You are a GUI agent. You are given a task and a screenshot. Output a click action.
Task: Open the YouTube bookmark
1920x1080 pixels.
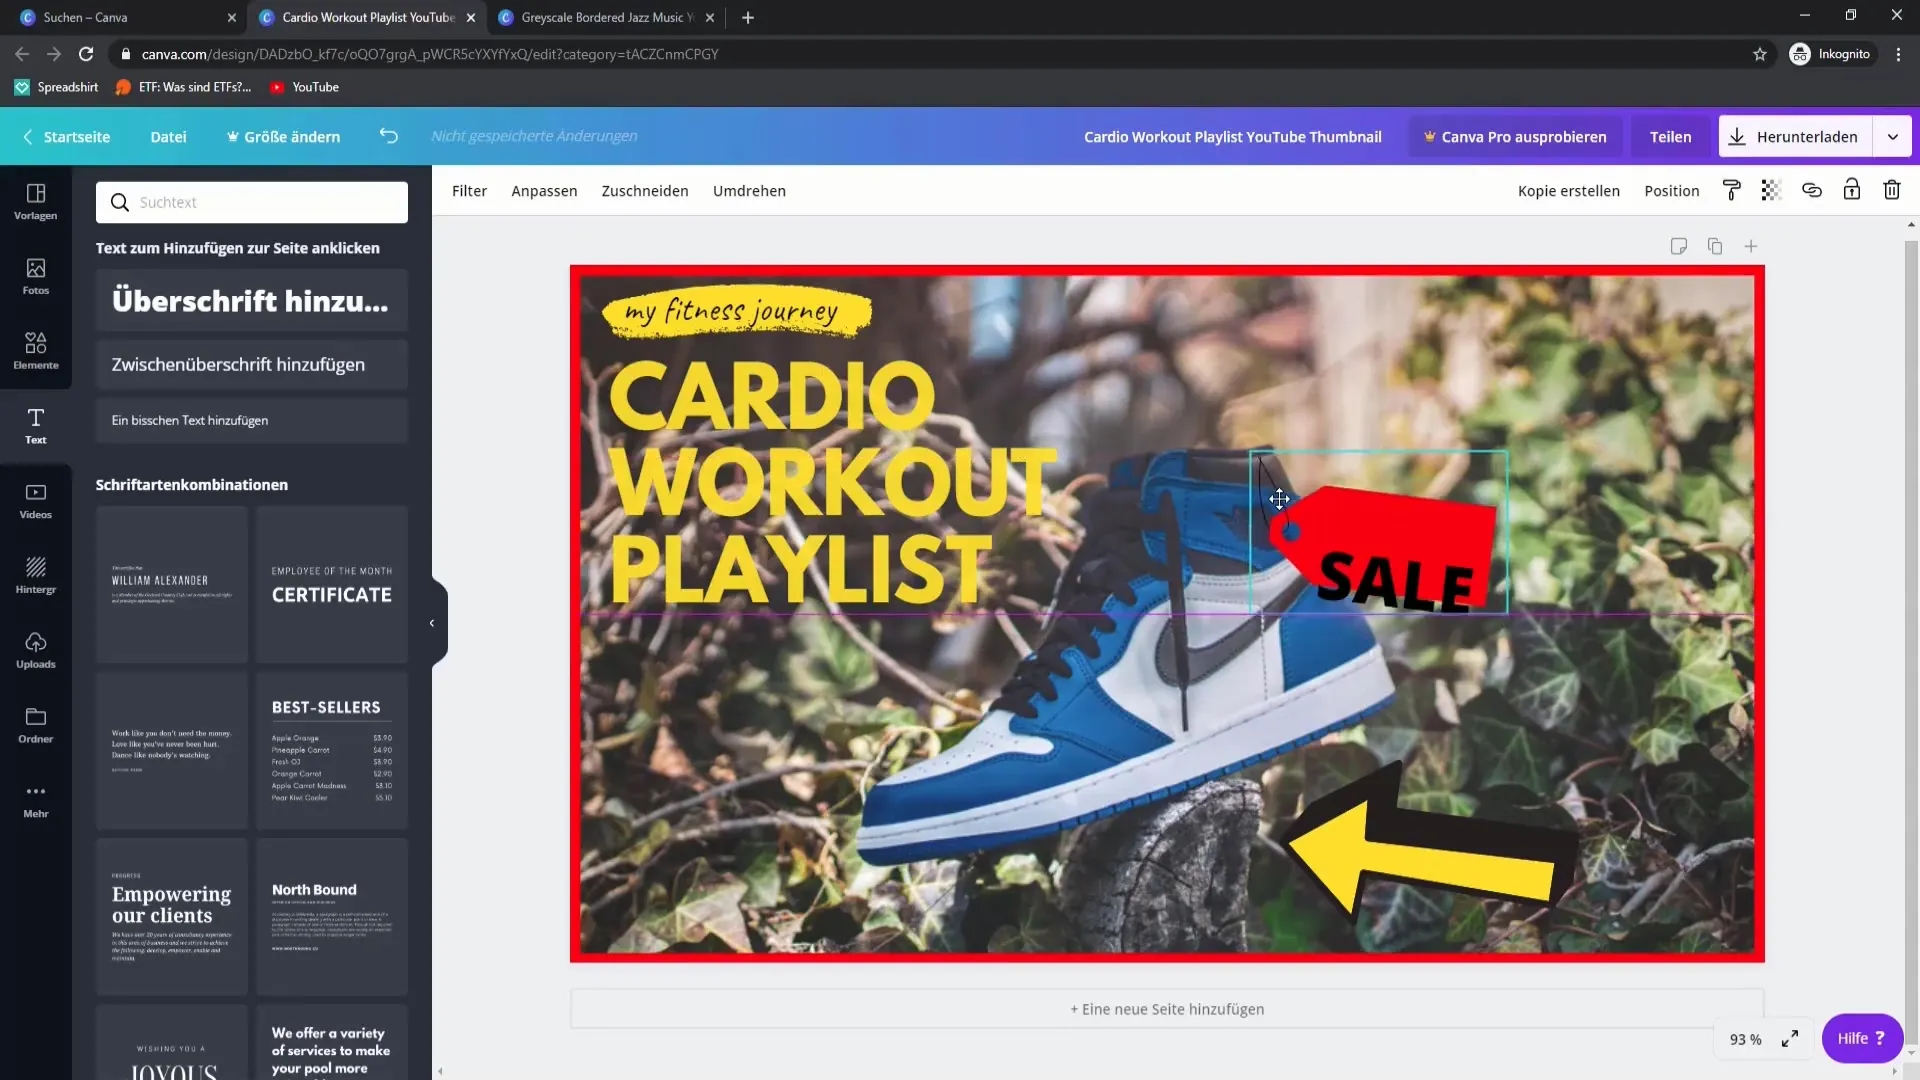[305, 87]
